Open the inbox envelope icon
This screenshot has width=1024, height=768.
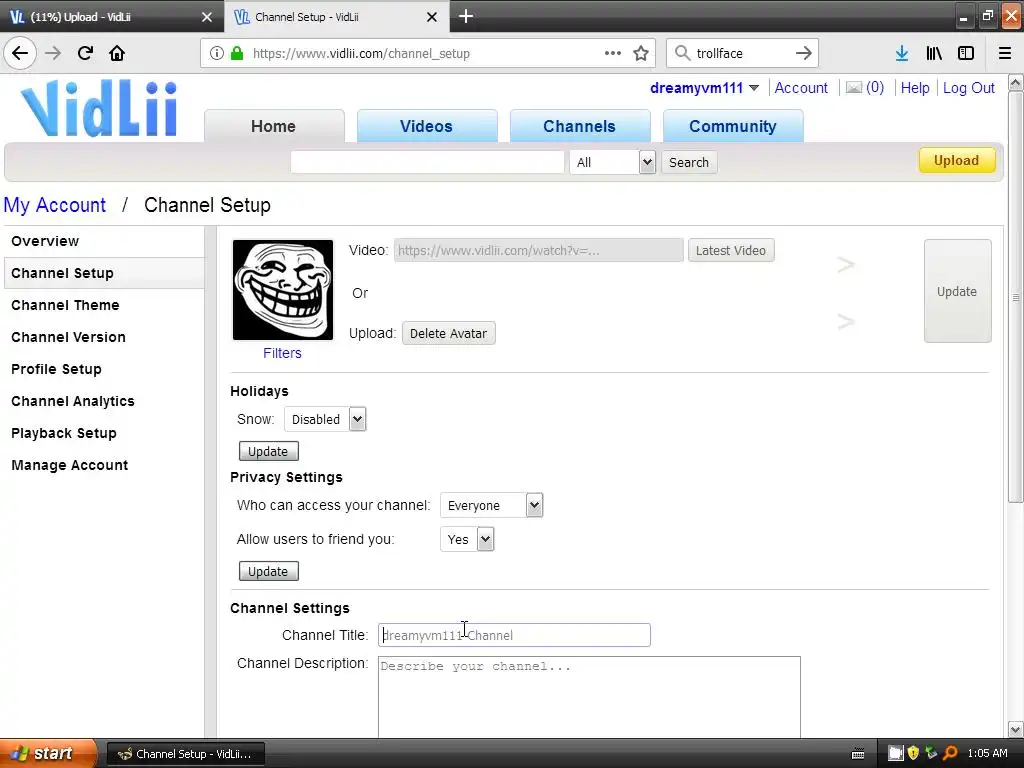point(854,88)
